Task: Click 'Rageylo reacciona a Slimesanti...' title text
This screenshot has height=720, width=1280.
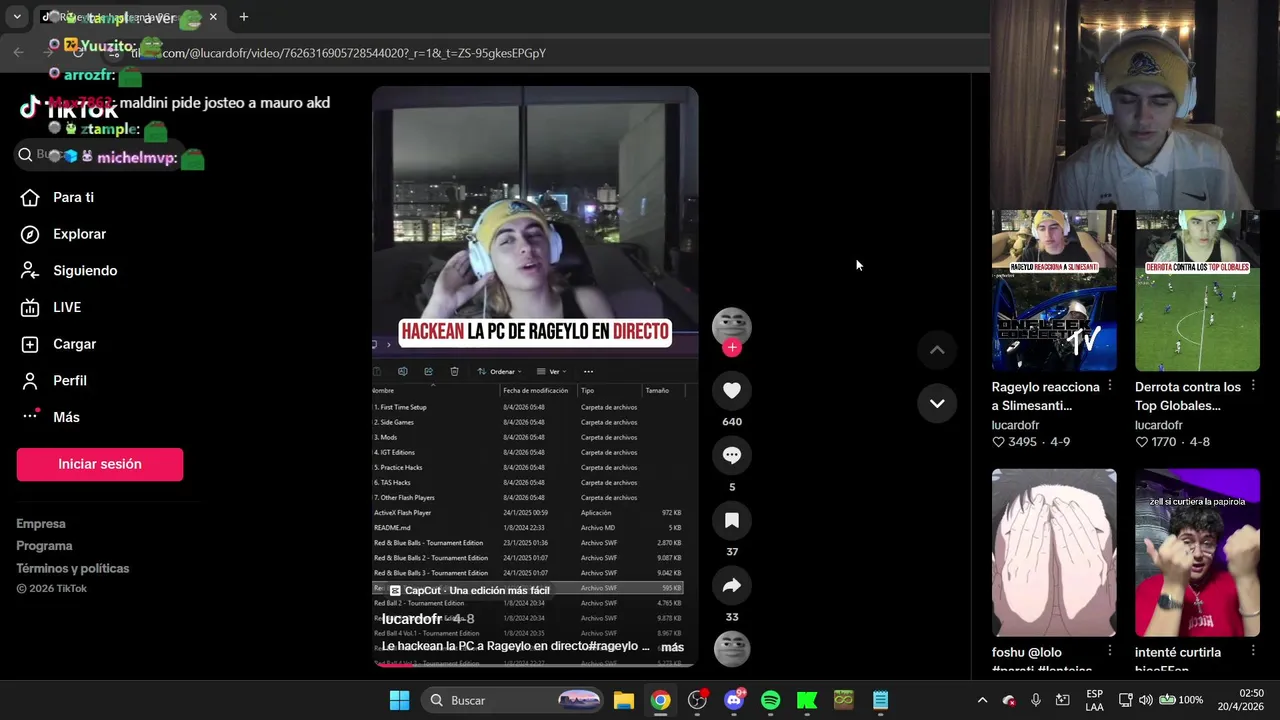Action: coord(1045,396)
